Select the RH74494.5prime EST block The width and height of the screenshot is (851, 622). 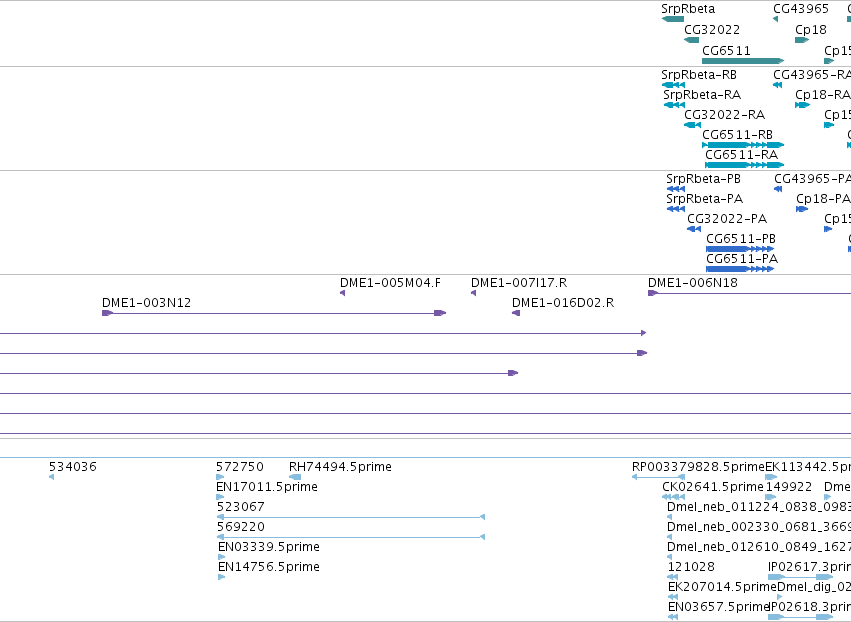295,477
